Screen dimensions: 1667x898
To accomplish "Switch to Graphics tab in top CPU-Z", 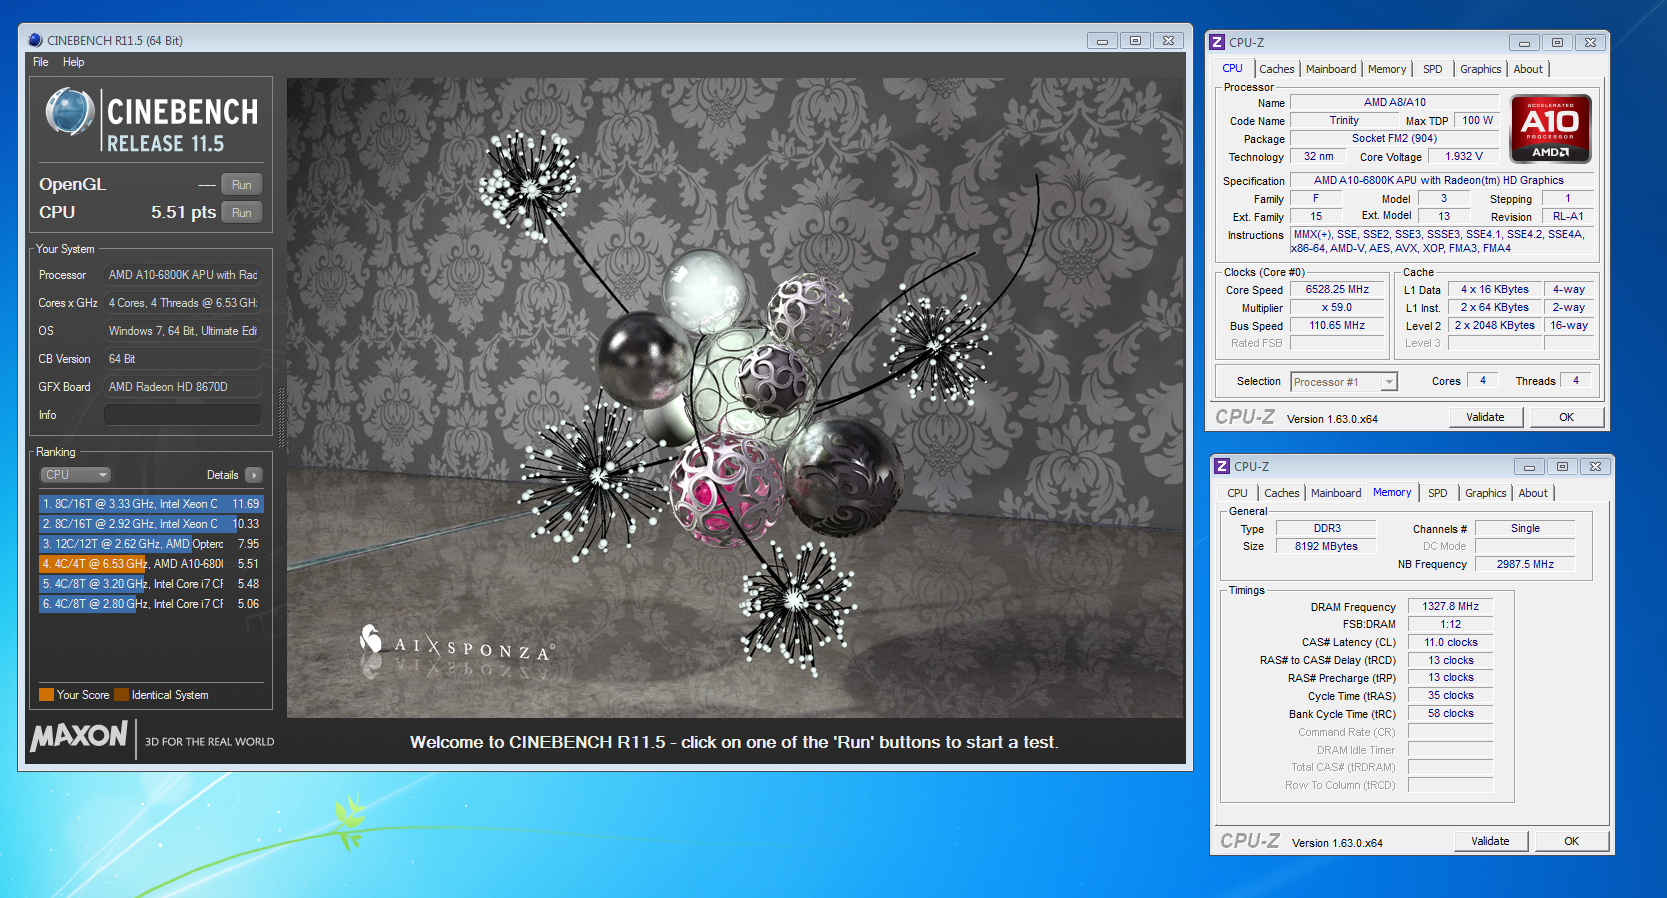I will click(1480, 69).
